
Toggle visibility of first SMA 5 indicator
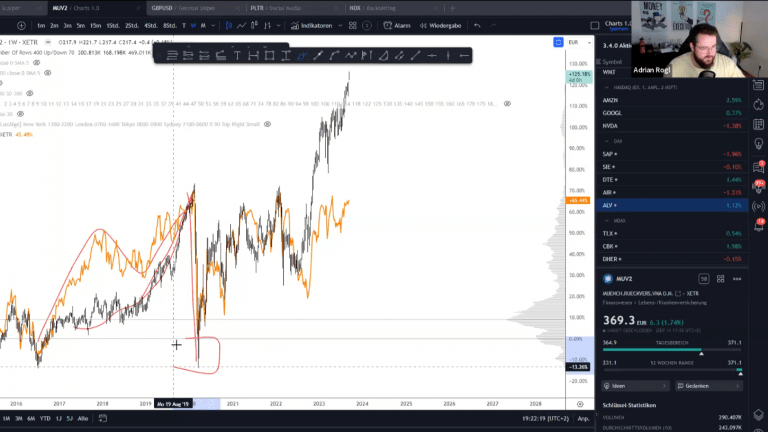click(36, 63)
